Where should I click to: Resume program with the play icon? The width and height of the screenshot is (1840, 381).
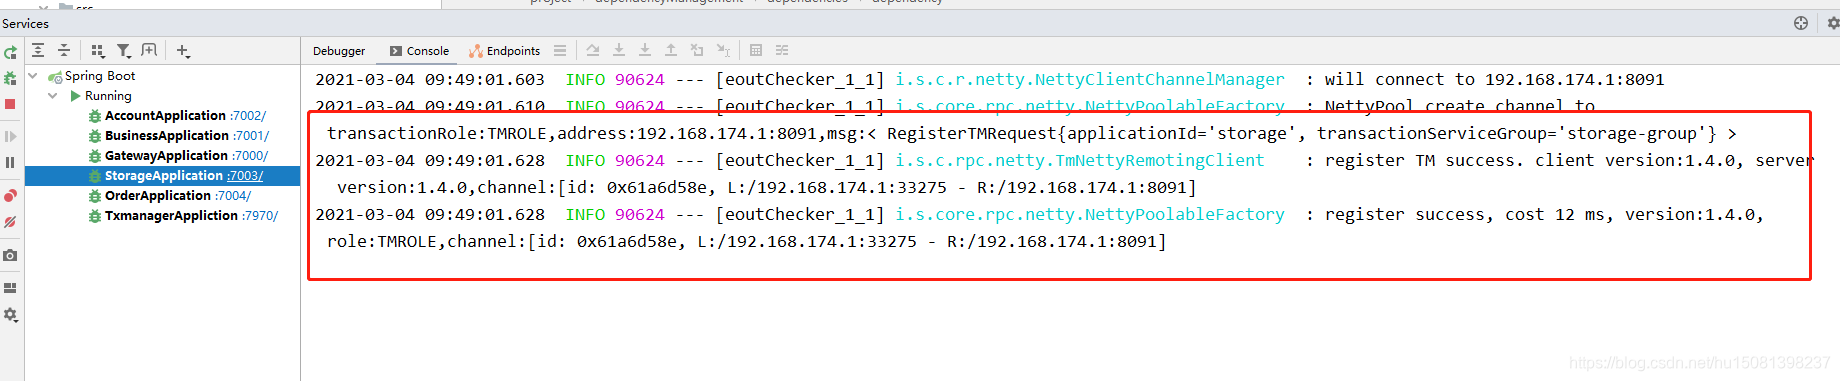pos(10,136)
